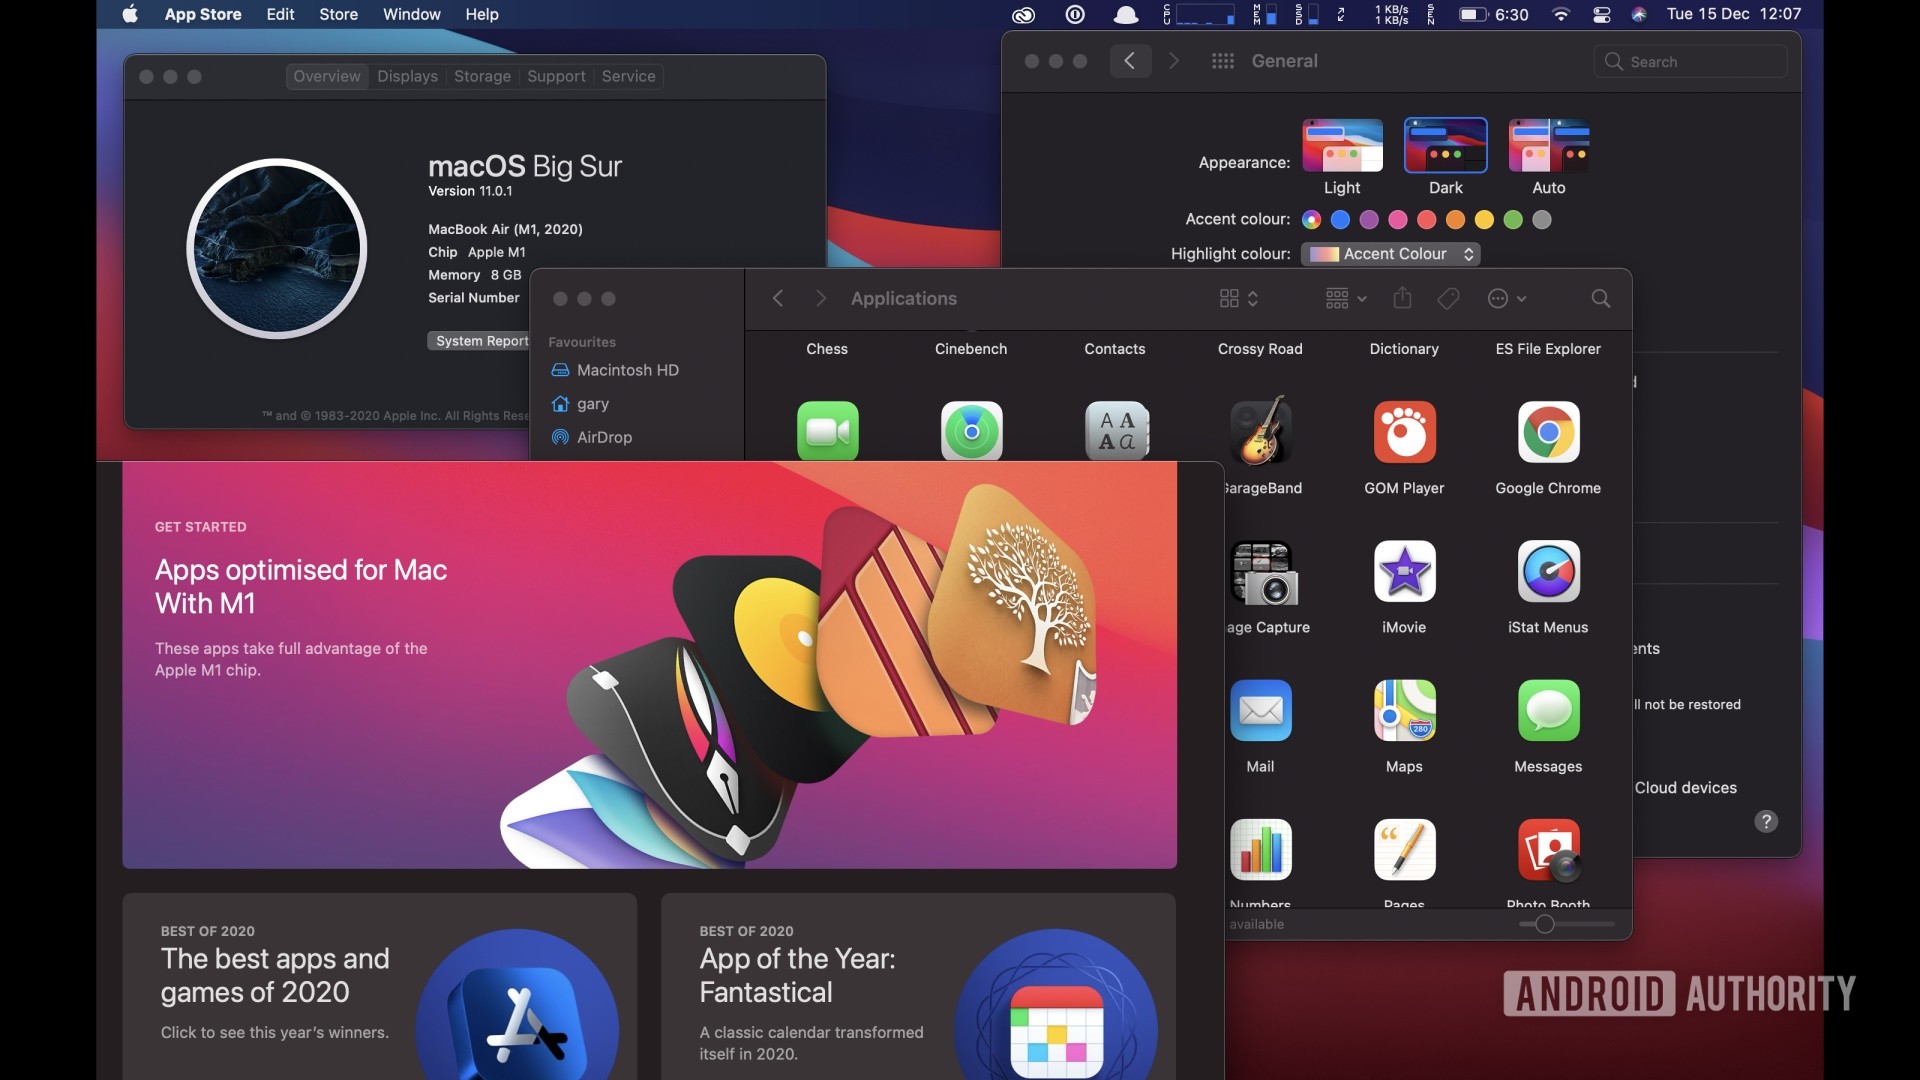The image size is (1920, 1080).
Task: Click System Report button
Action: [481, 340]
